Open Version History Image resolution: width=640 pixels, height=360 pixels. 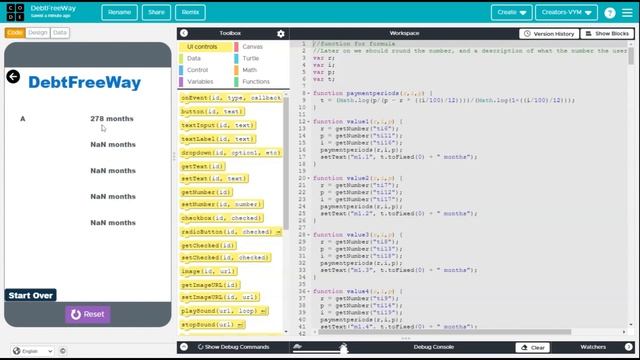tap(549, 33)
